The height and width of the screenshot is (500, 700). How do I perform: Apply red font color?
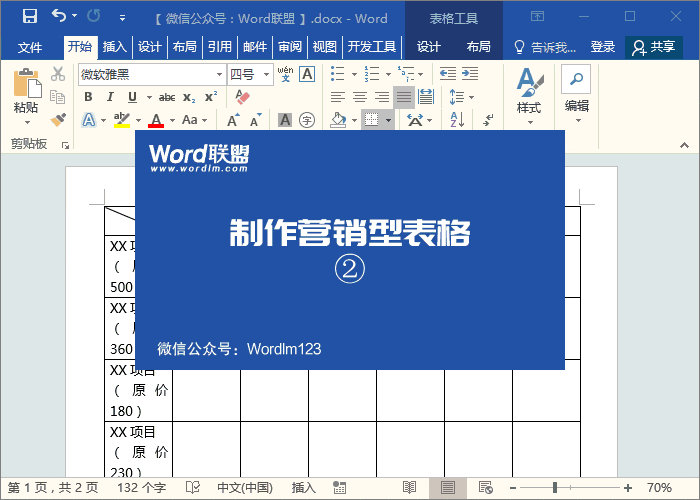(156, 120)
